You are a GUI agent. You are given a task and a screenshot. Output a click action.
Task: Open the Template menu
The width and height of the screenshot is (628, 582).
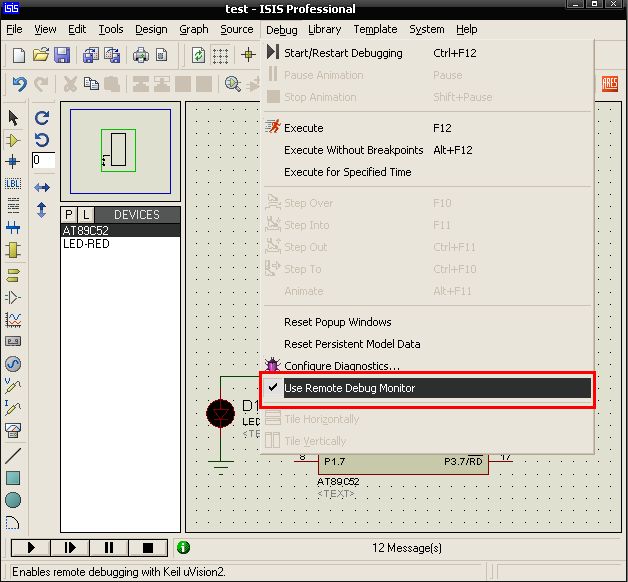(375, 29)
